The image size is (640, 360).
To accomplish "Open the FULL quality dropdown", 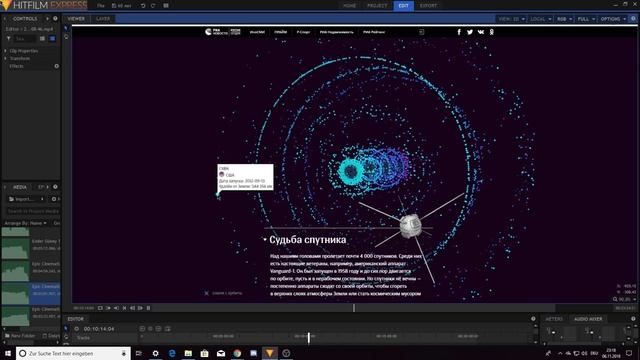I will click(x=586, y=19).
